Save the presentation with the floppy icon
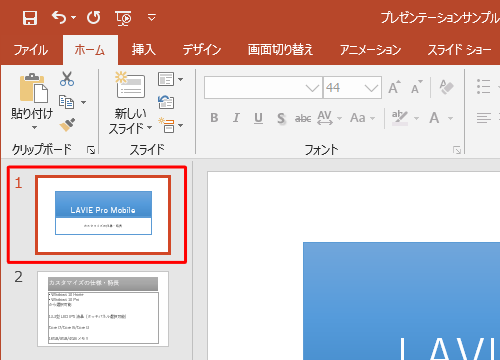This screenshot has width=500, height=360. [x=30, y=17]
